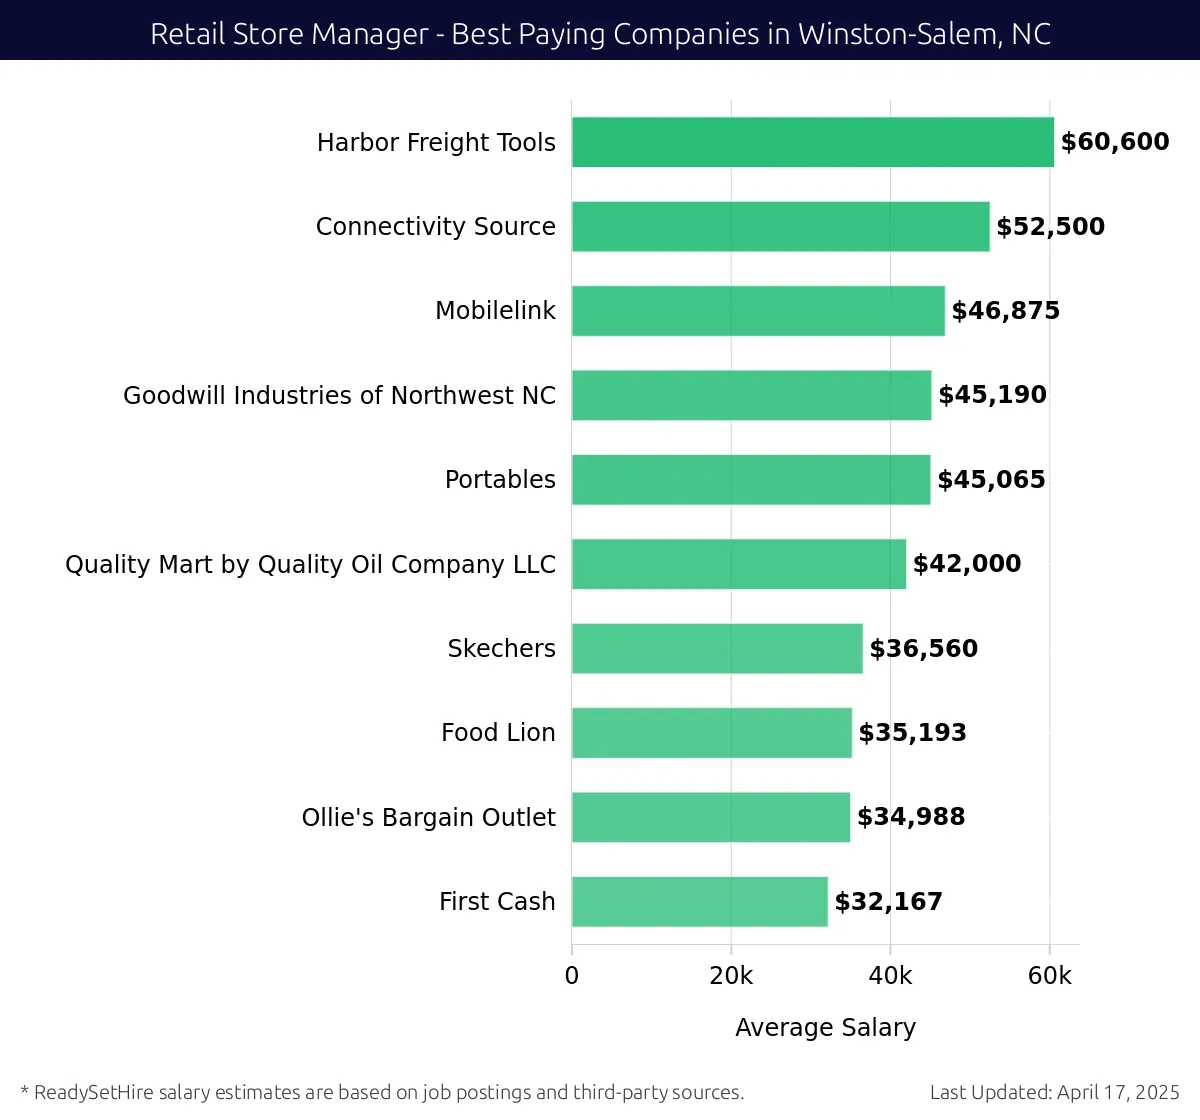Click the $45,065 salary value
The height and width of the screenshot is (1120, 1200).
(x=992, y=480)
